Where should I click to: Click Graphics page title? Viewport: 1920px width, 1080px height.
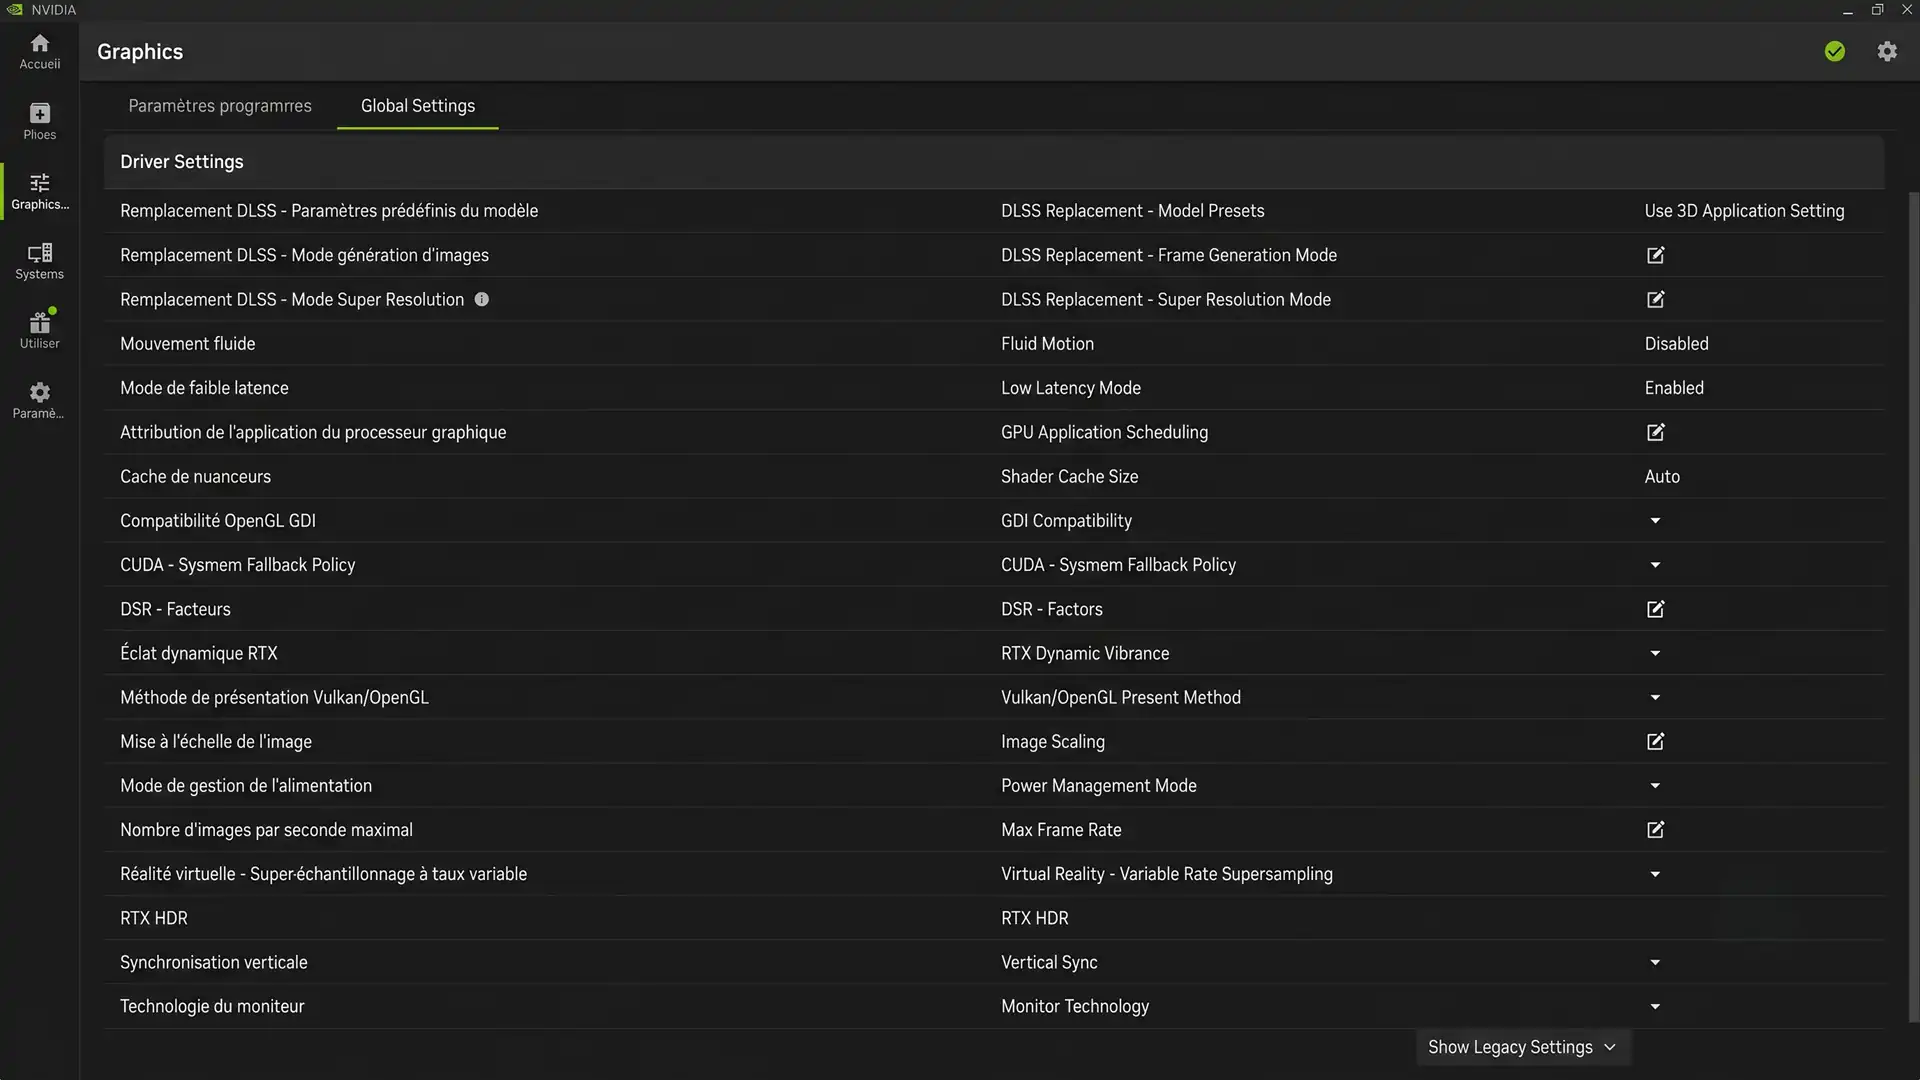click(140, 52)
